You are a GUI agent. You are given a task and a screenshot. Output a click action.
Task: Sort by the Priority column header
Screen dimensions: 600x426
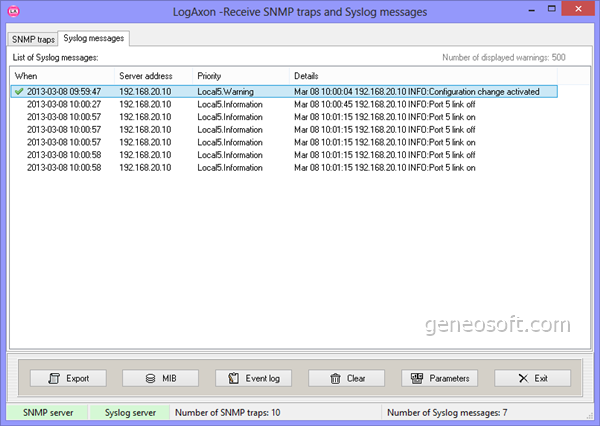(x=241, y=76)
